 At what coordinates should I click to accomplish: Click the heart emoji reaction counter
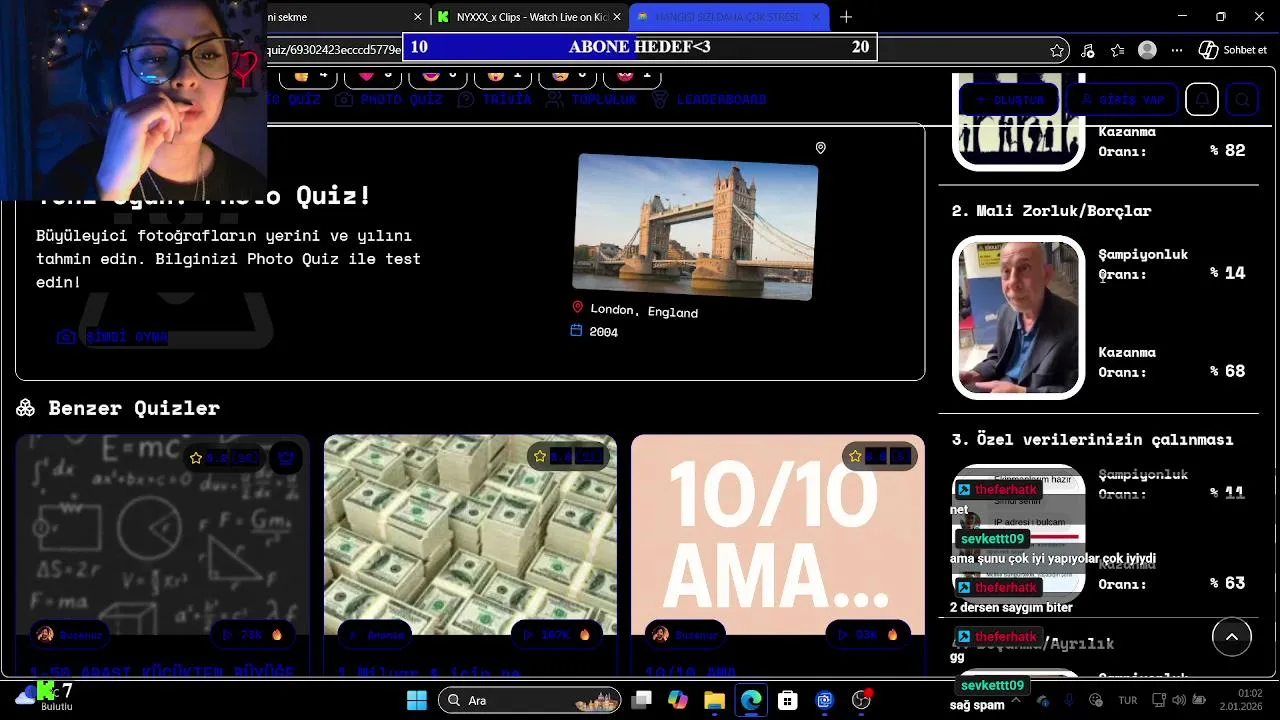[x=373, y=76]
